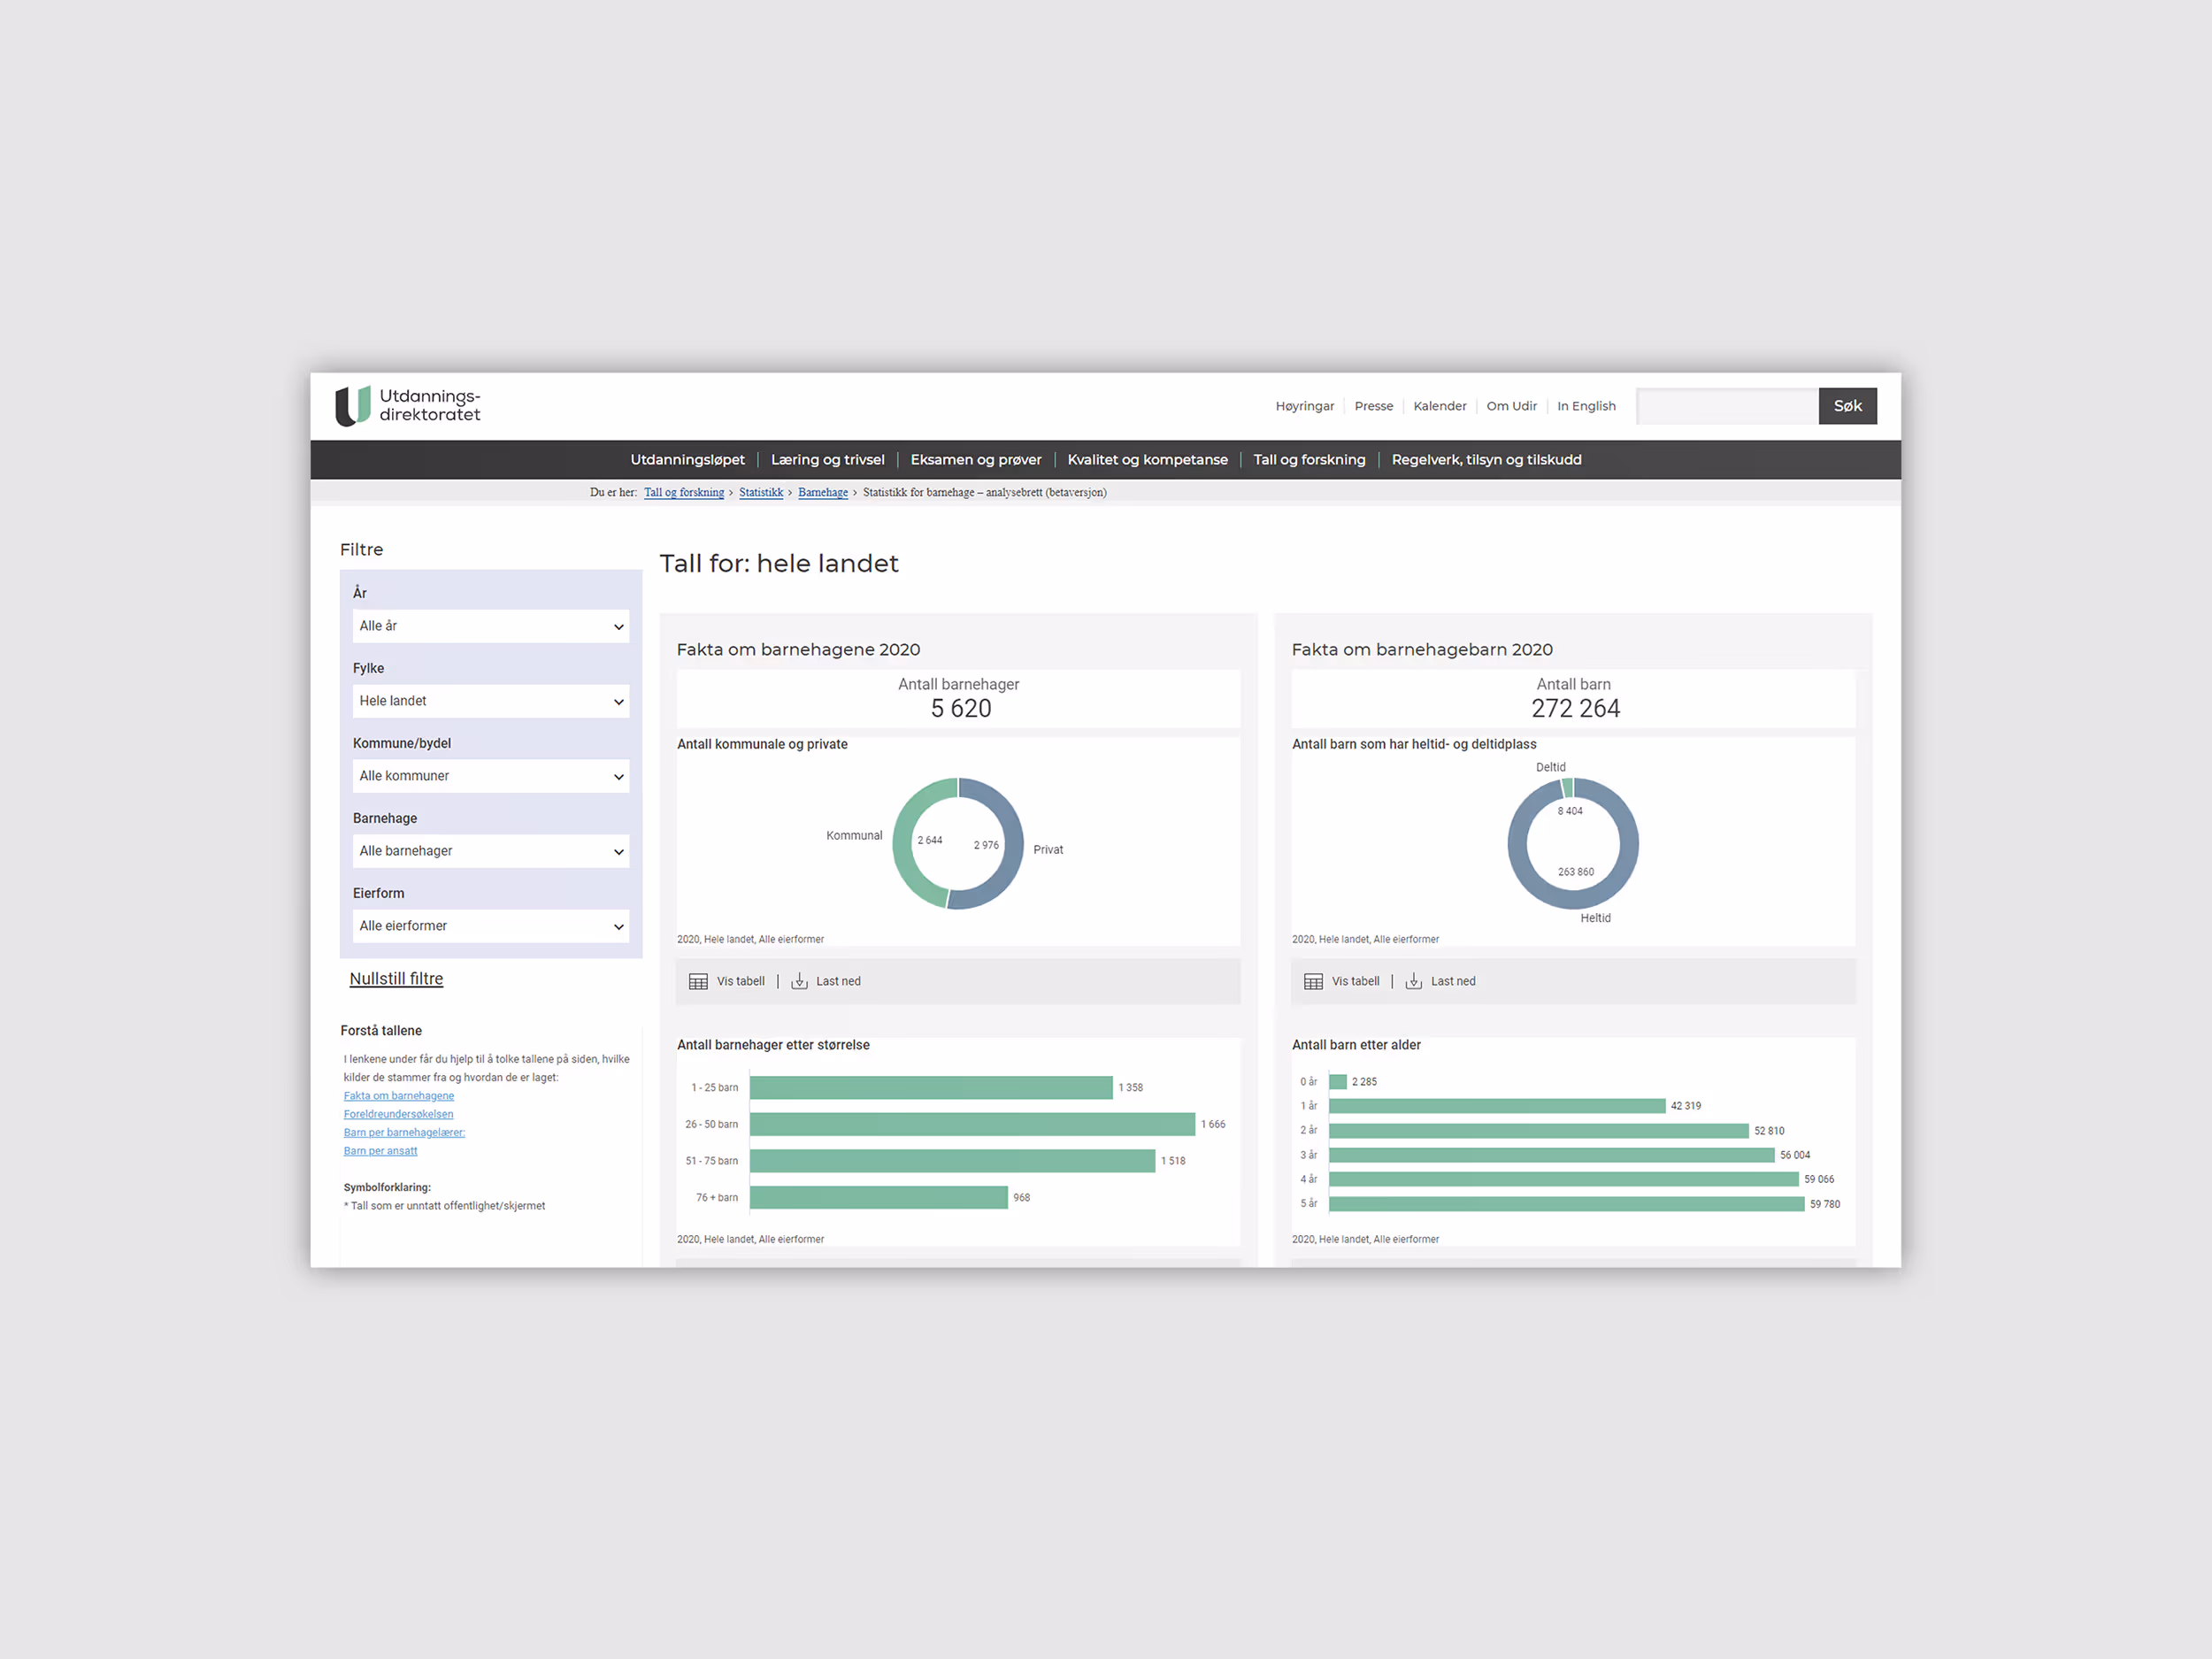Open the Barnehage filter dropdown

[490, 851]
